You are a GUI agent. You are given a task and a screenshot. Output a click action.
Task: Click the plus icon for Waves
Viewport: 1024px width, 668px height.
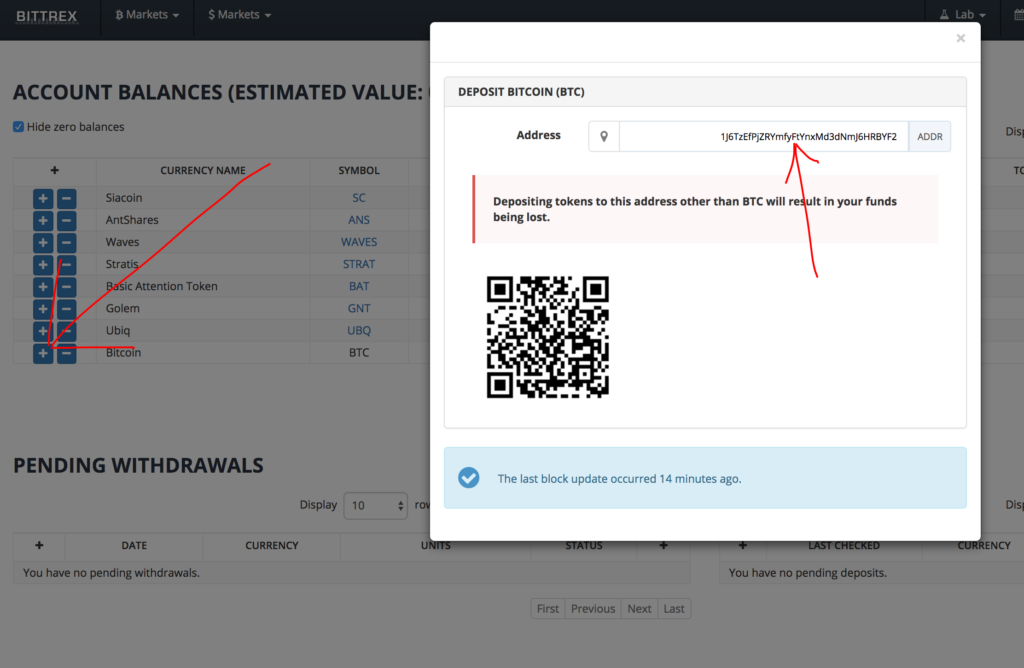[43, 243]
